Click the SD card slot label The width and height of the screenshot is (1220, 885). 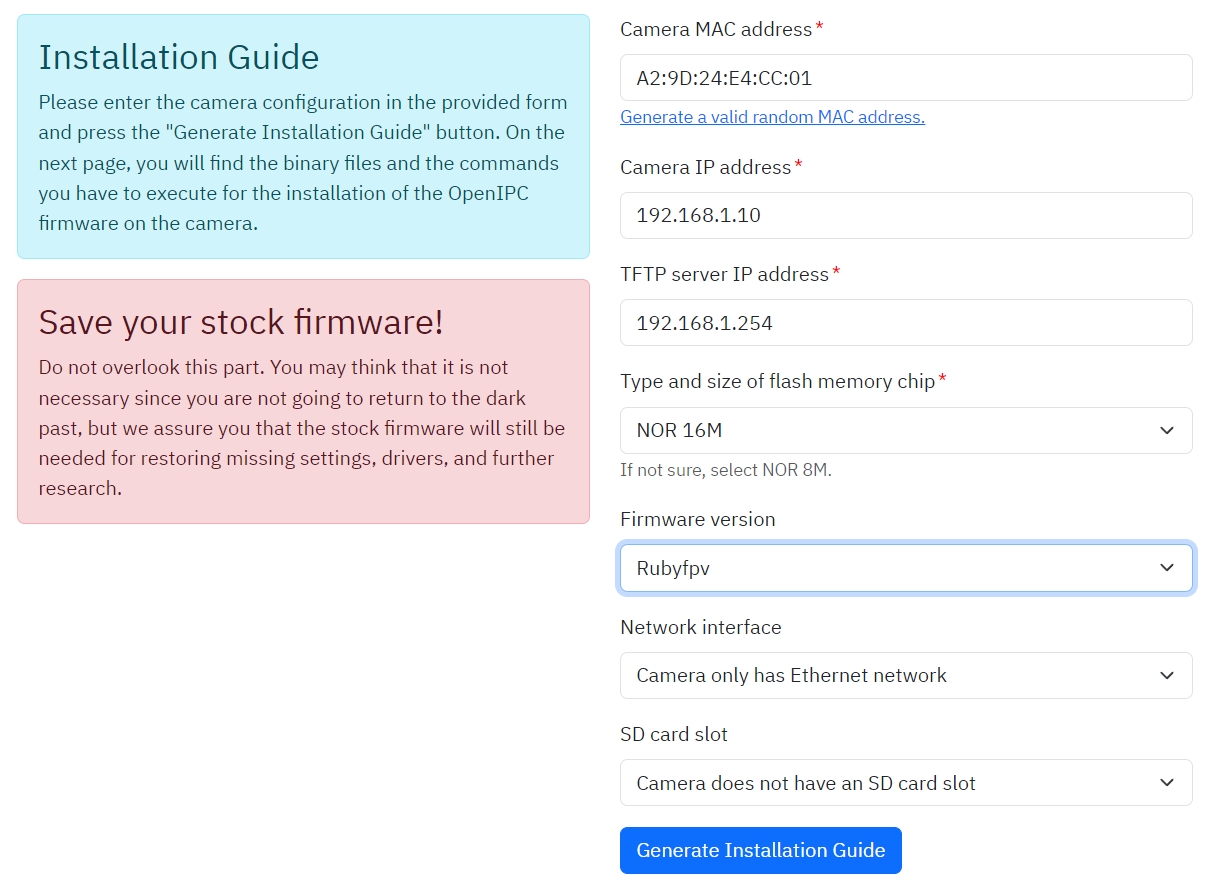pyautogui.click(x=674, y=734)
